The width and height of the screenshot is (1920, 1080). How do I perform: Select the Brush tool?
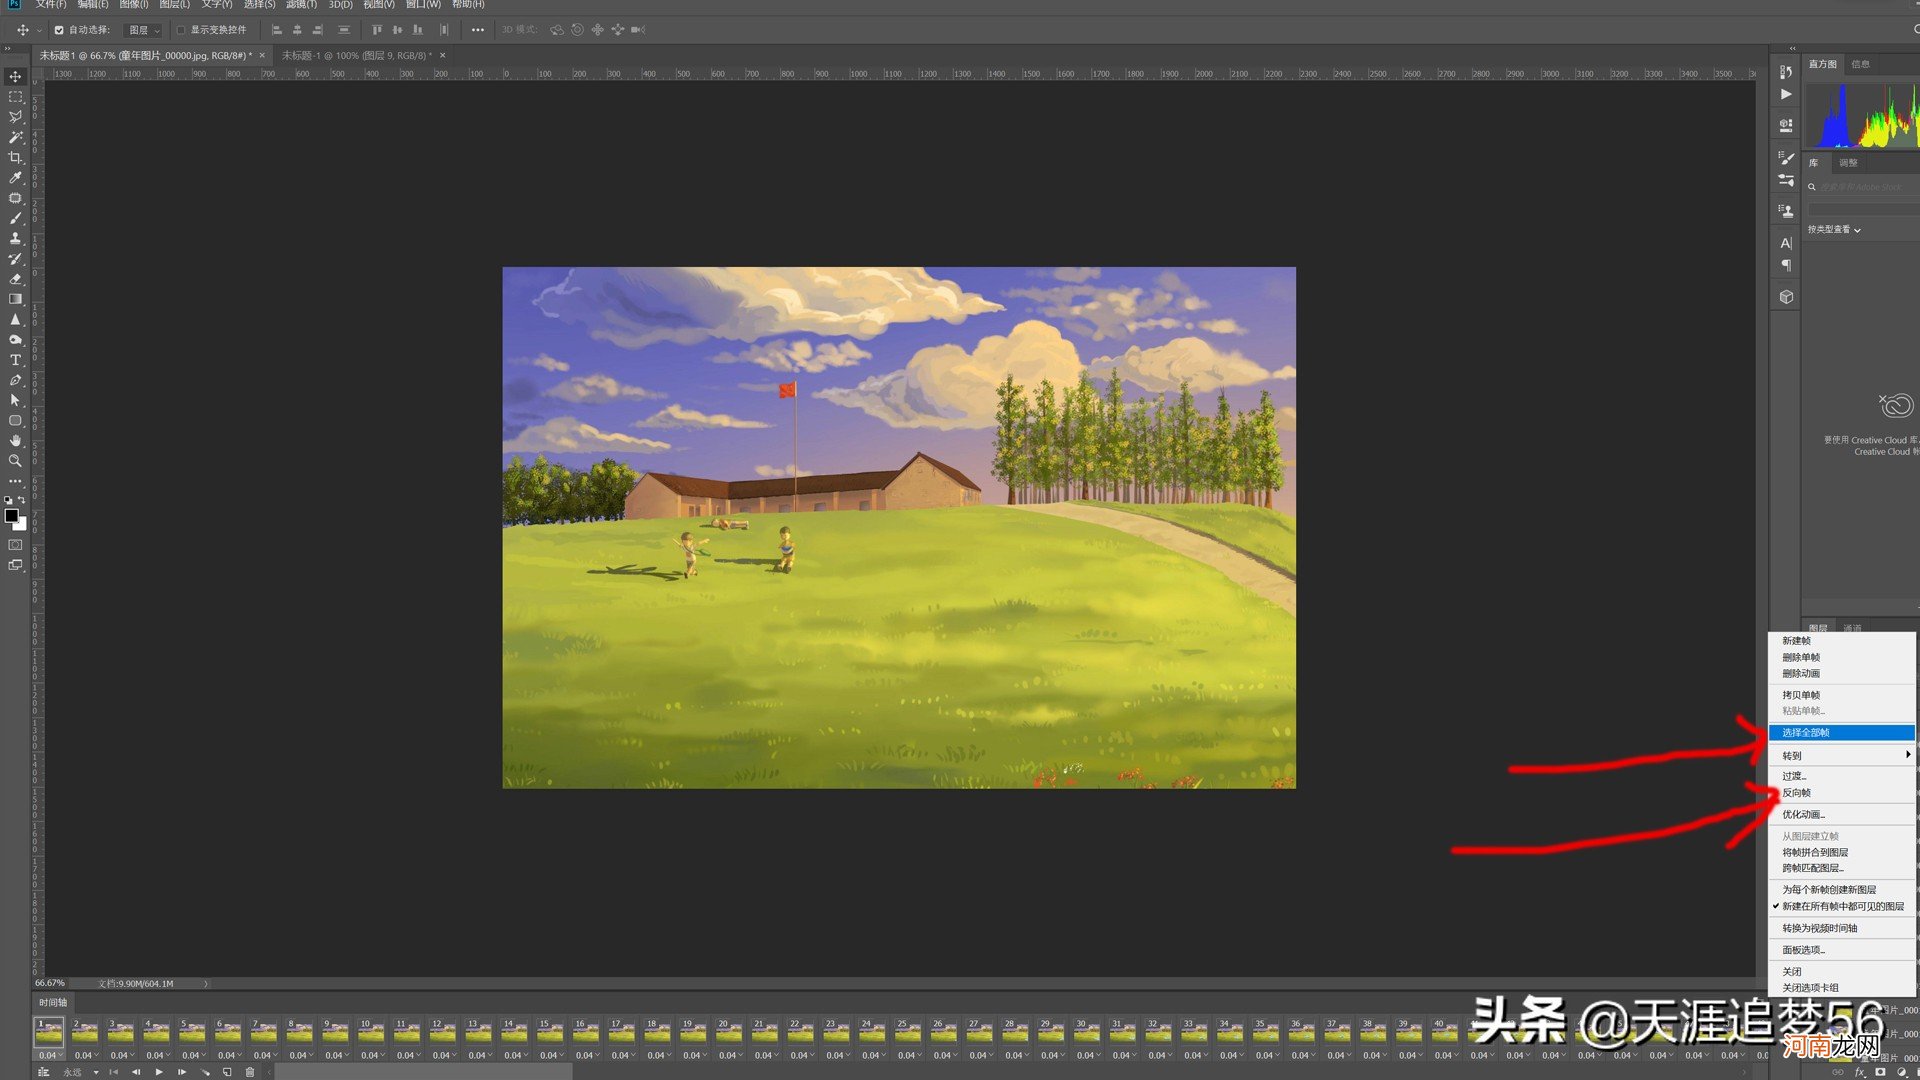pos(15,218)
